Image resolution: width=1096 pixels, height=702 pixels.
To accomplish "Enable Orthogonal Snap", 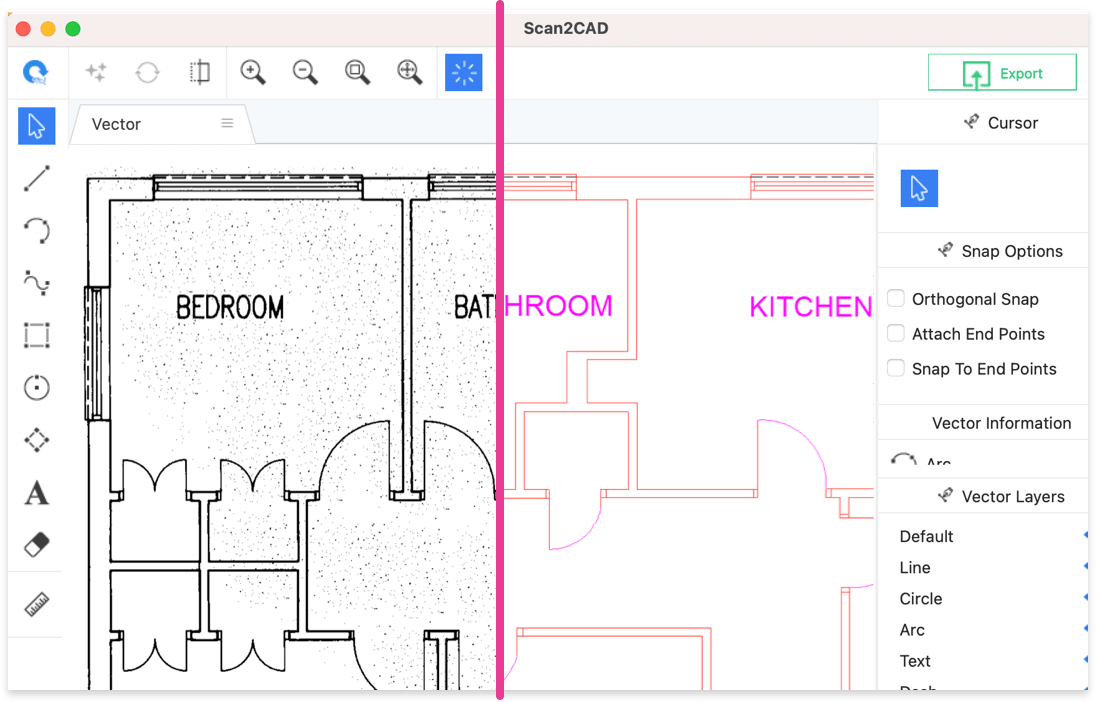I will [x=895, y=296].
